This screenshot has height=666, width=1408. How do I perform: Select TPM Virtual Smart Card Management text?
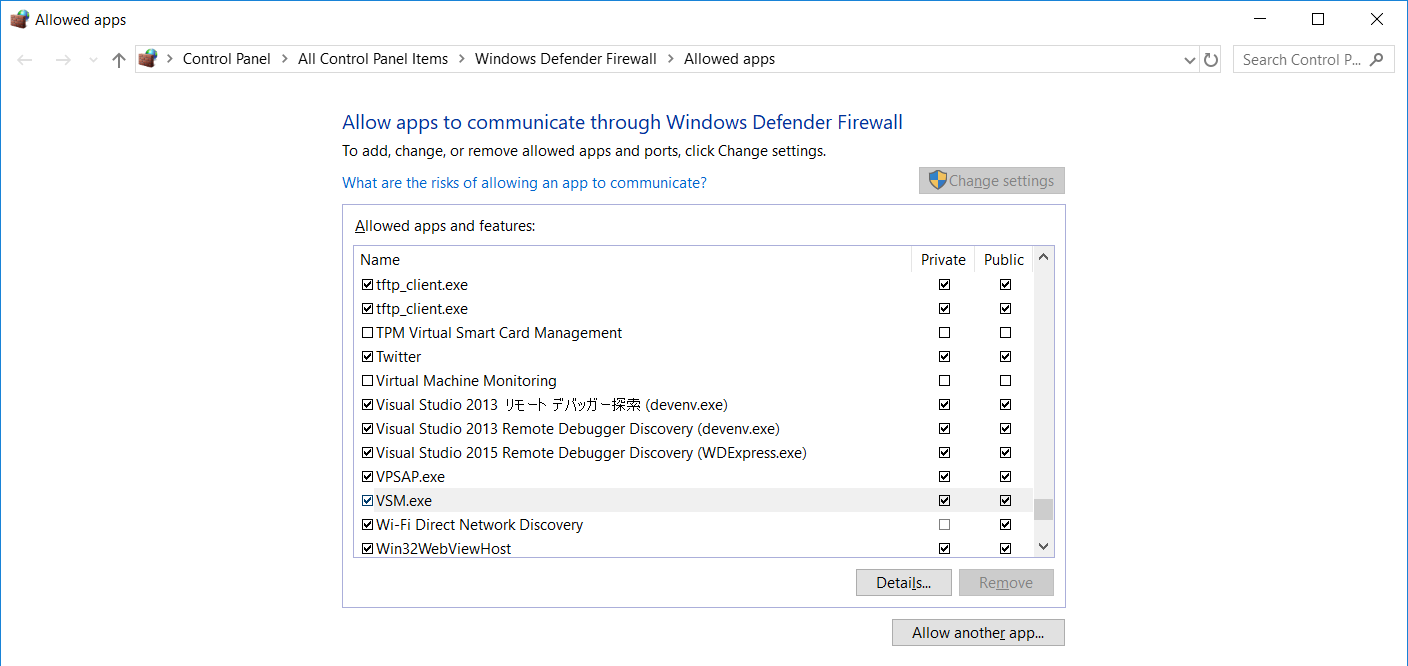point(499,333)
